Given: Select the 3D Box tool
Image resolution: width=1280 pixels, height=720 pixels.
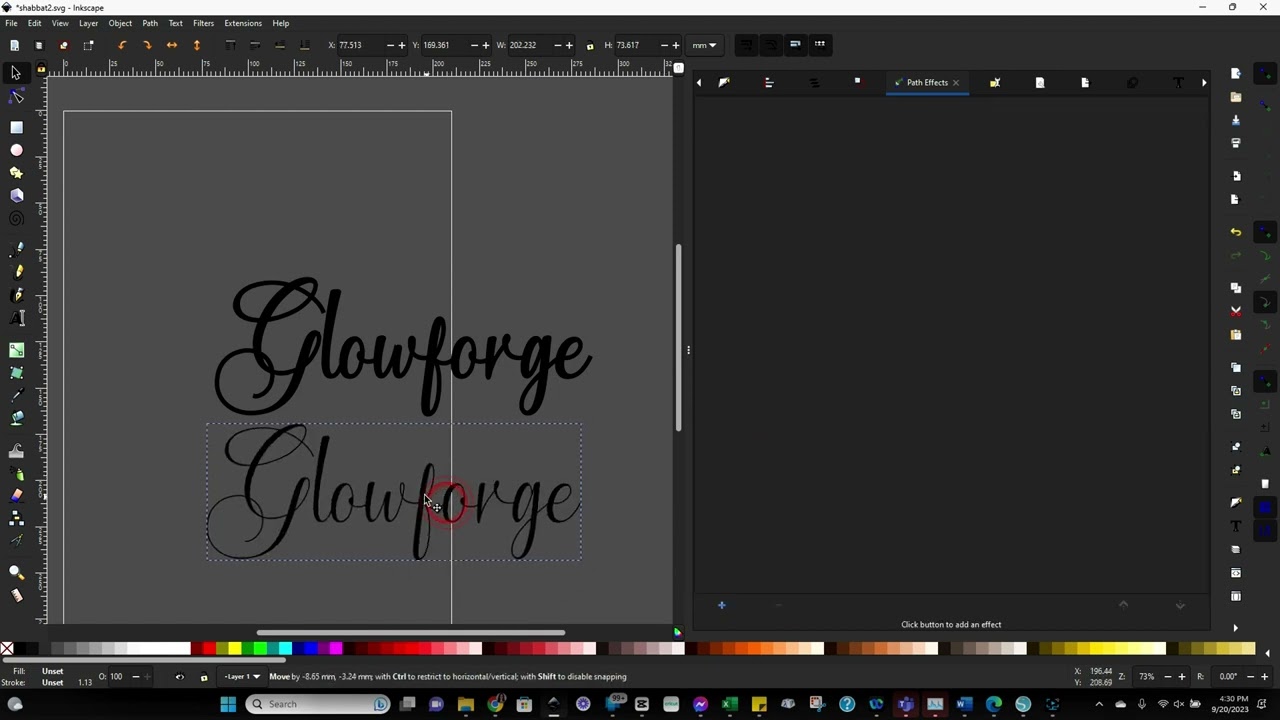Looking at the screenshot, I should [16, 196].
